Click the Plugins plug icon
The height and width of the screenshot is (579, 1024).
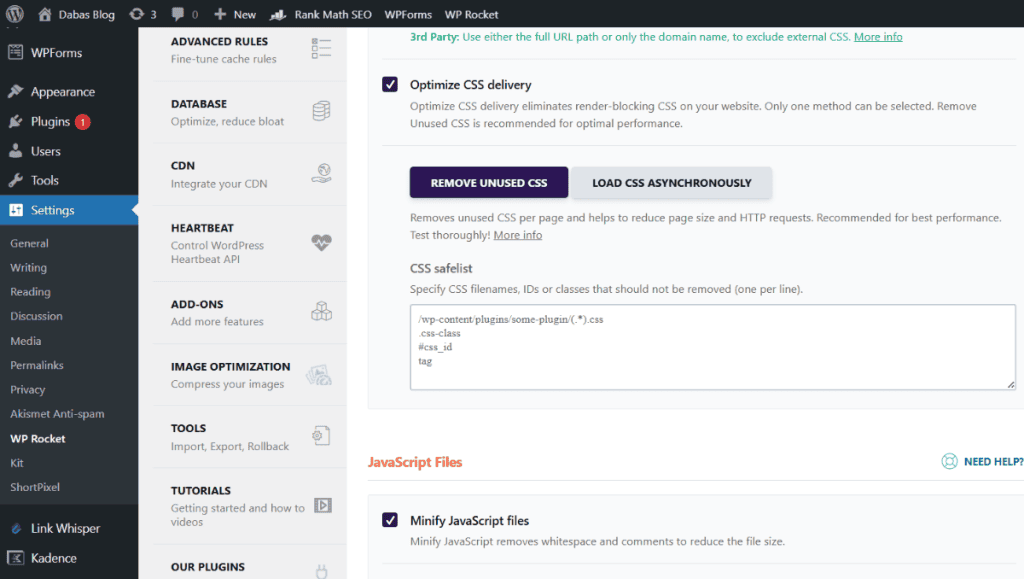16,121
